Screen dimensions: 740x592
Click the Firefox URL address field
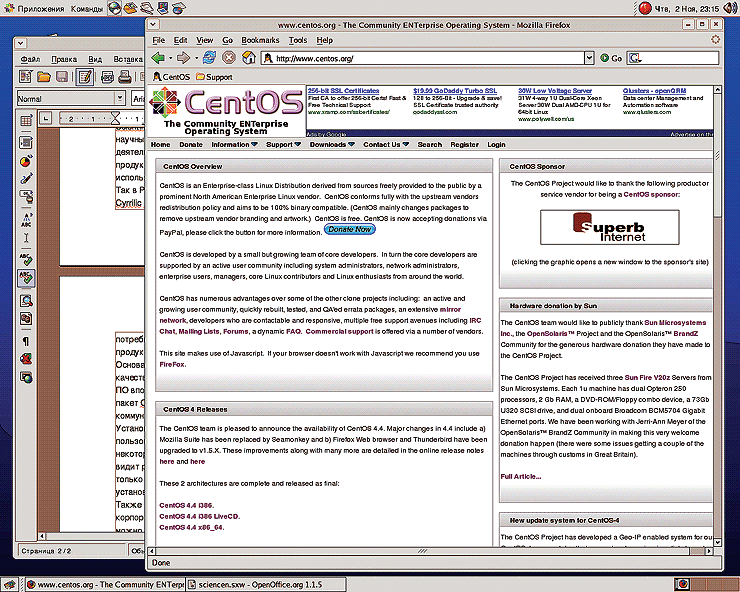tap(423, 58)
